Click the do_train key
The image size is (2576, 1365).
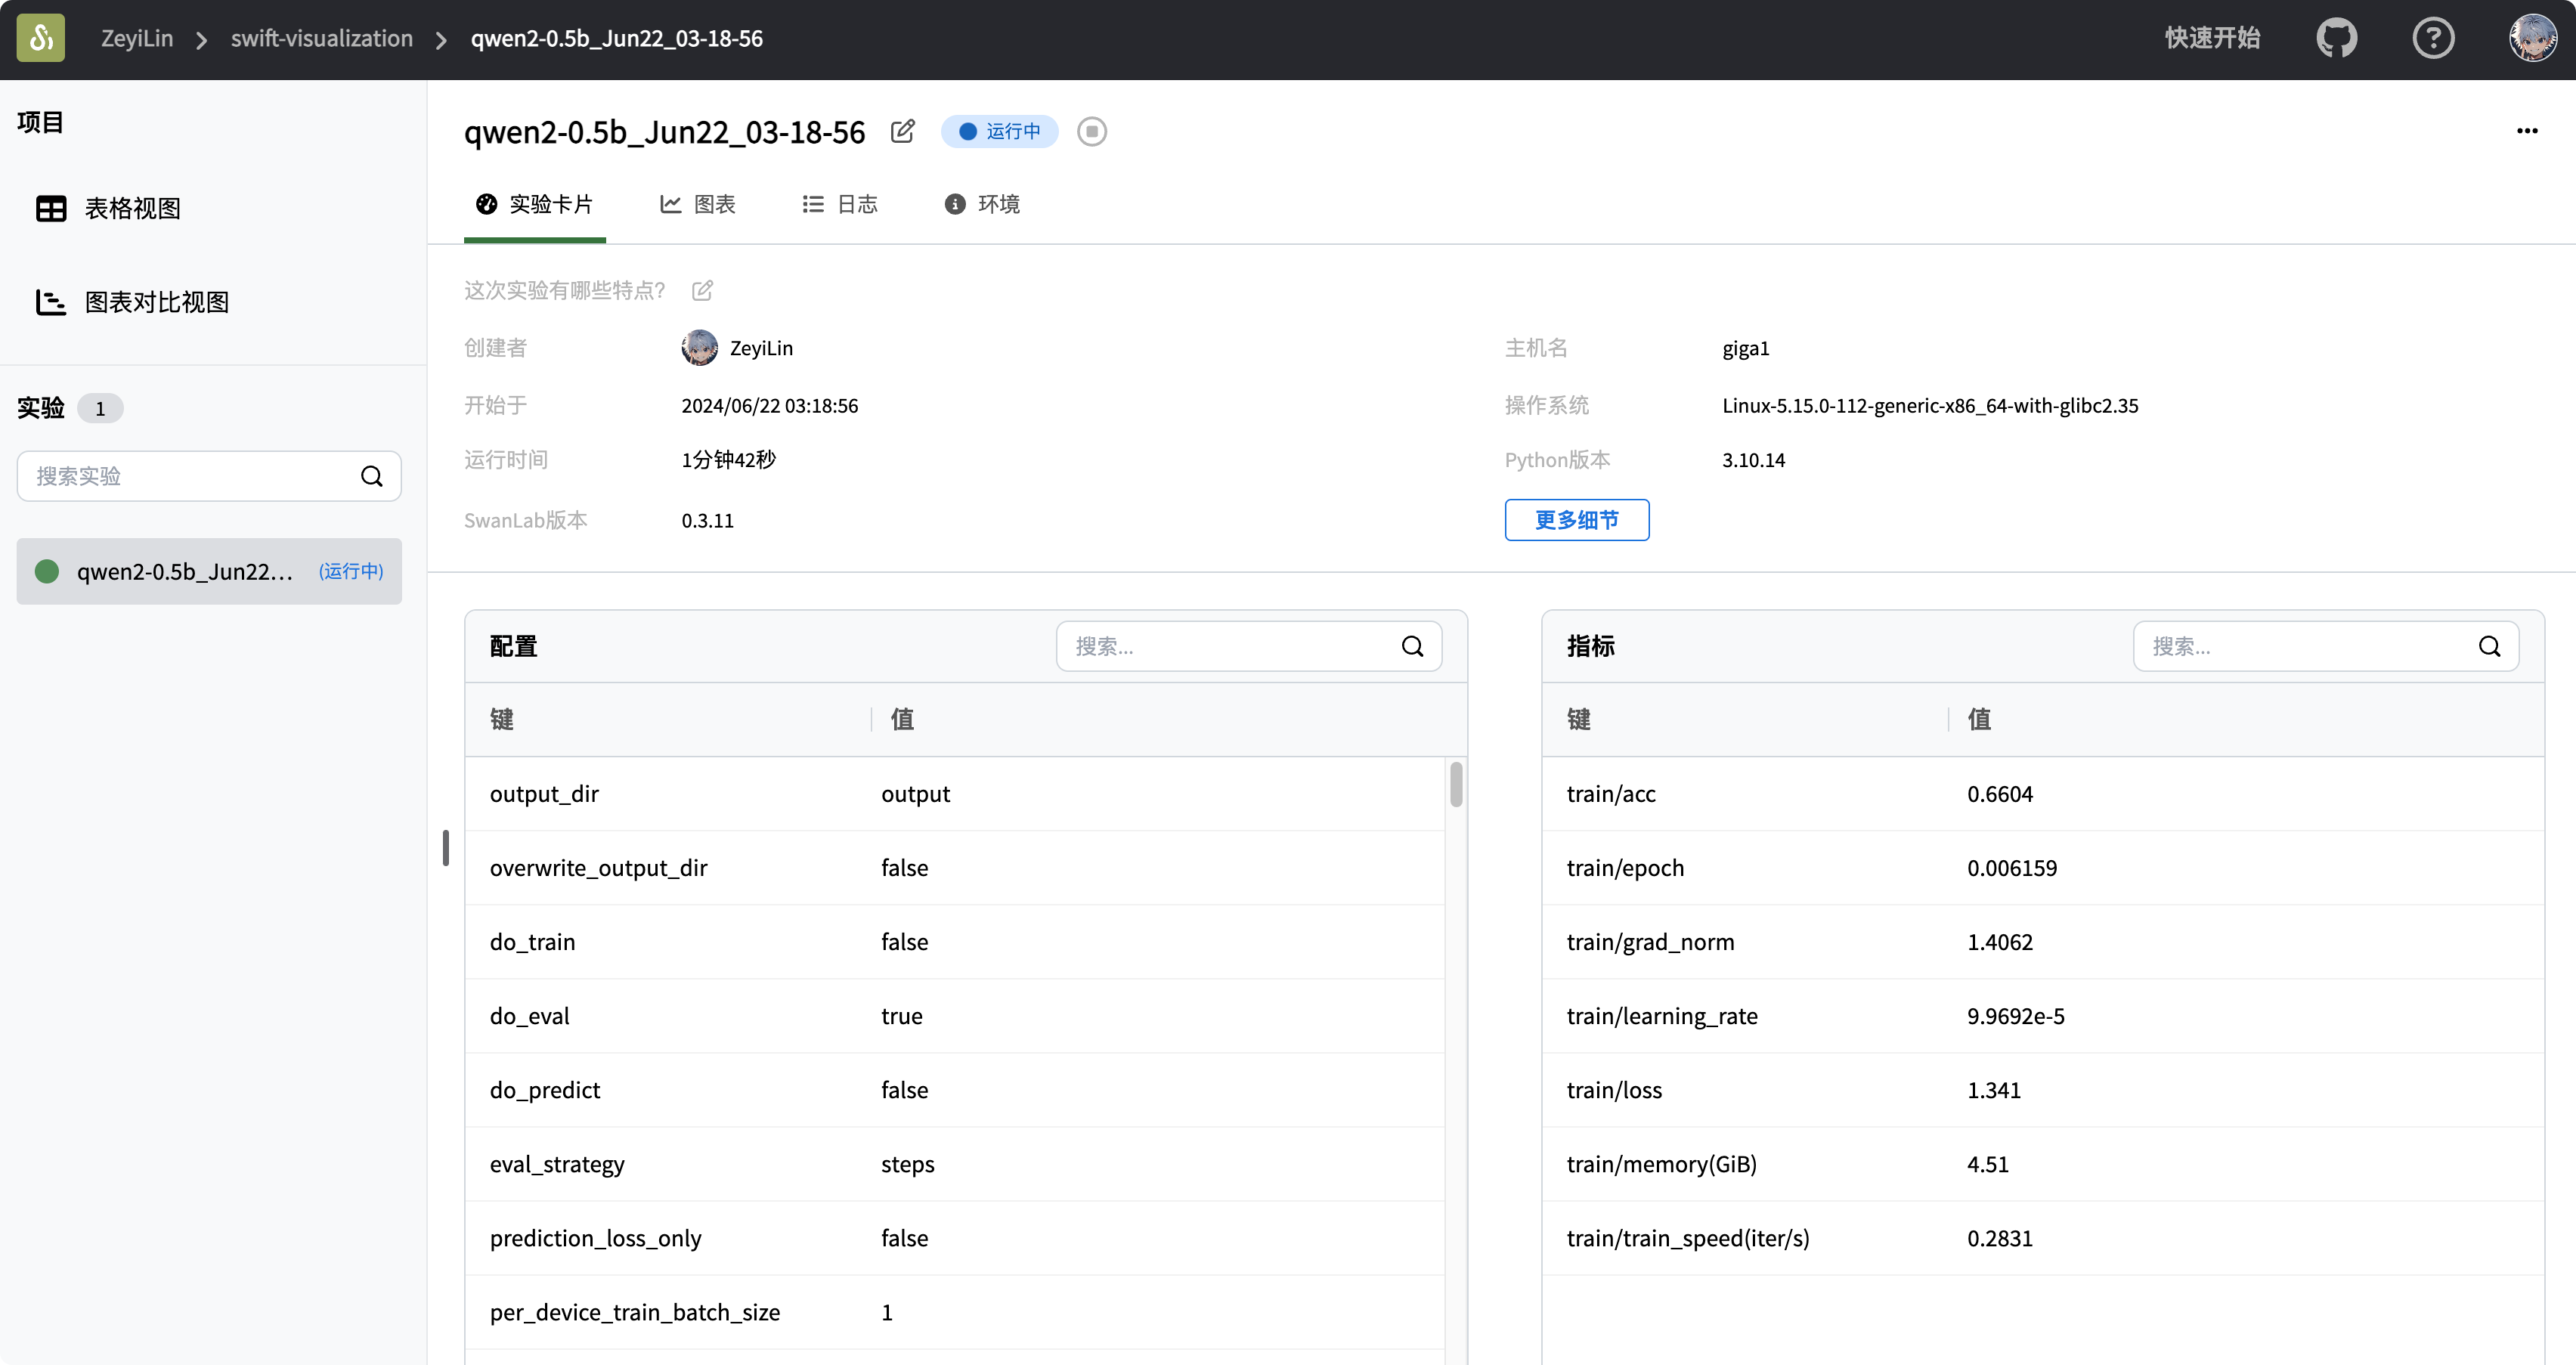(532, 942)
